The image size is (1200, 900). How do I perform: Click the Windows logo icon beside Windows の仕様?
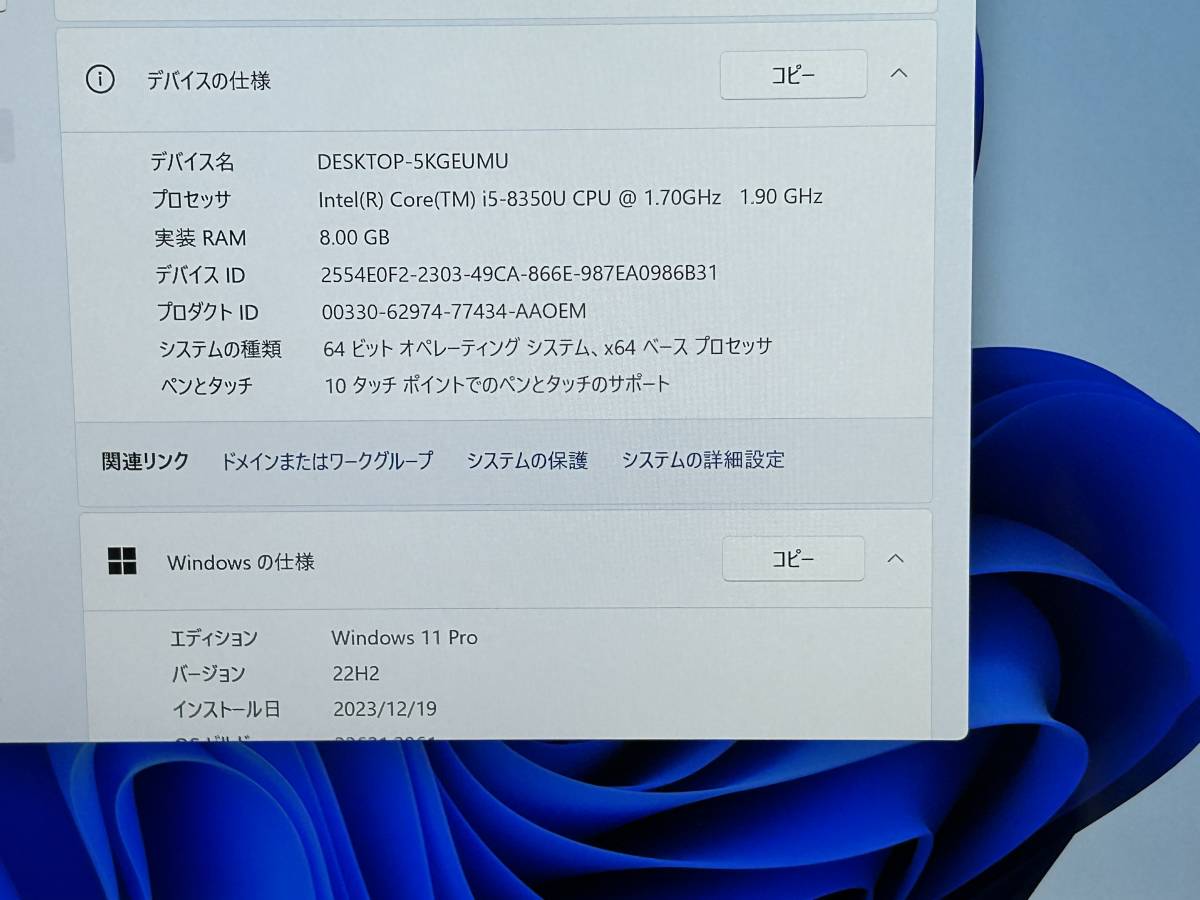(122, 562)
